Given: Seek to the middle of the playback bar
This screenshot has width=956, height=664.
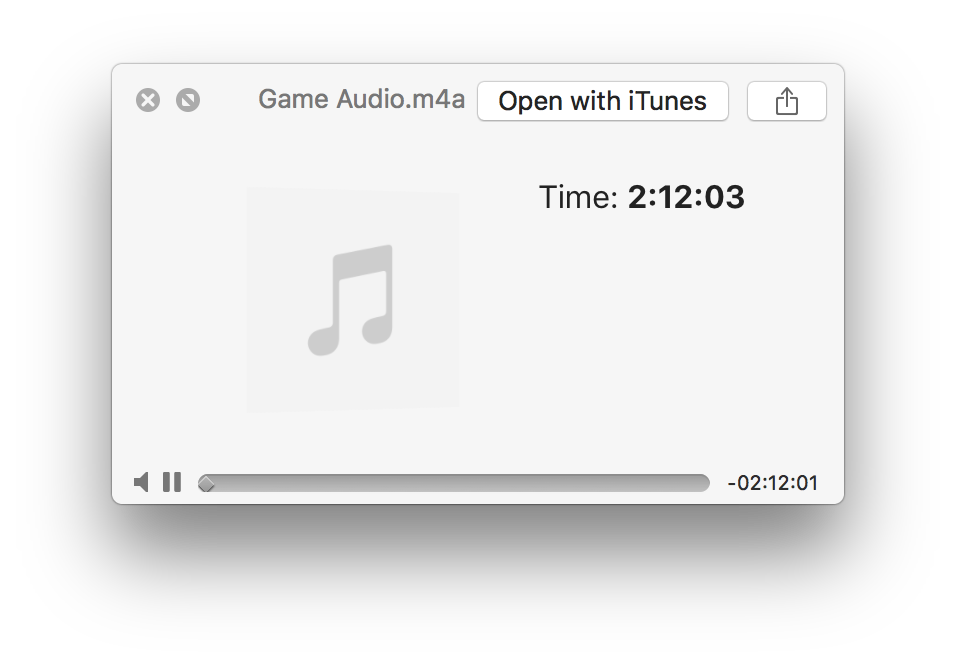Looking at the screenshot, I should click(x=454, y=483).
